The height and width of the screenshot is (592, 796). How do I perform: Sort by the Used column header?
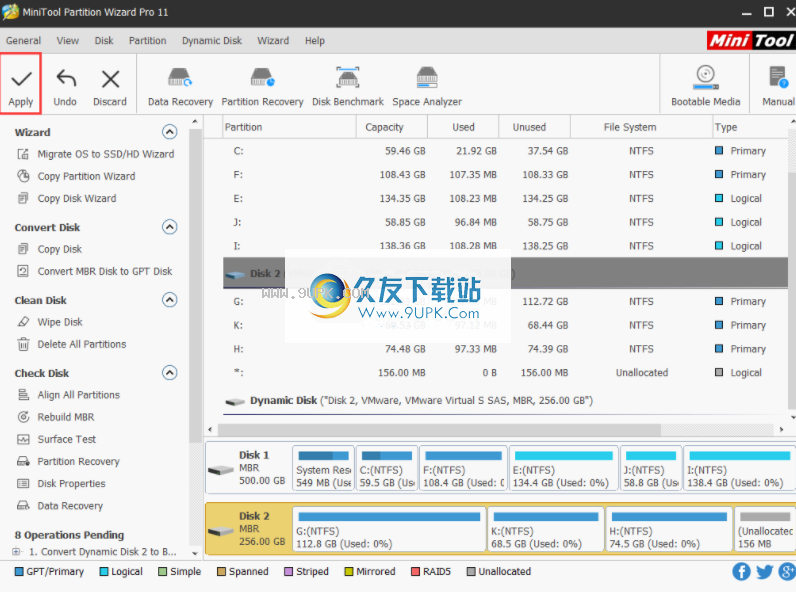point(463,127)
